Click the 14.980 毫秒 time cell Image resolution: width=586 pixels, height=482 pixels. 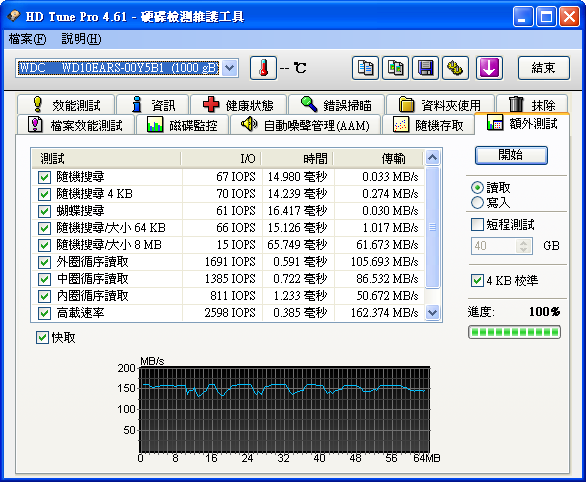[297, 177]
